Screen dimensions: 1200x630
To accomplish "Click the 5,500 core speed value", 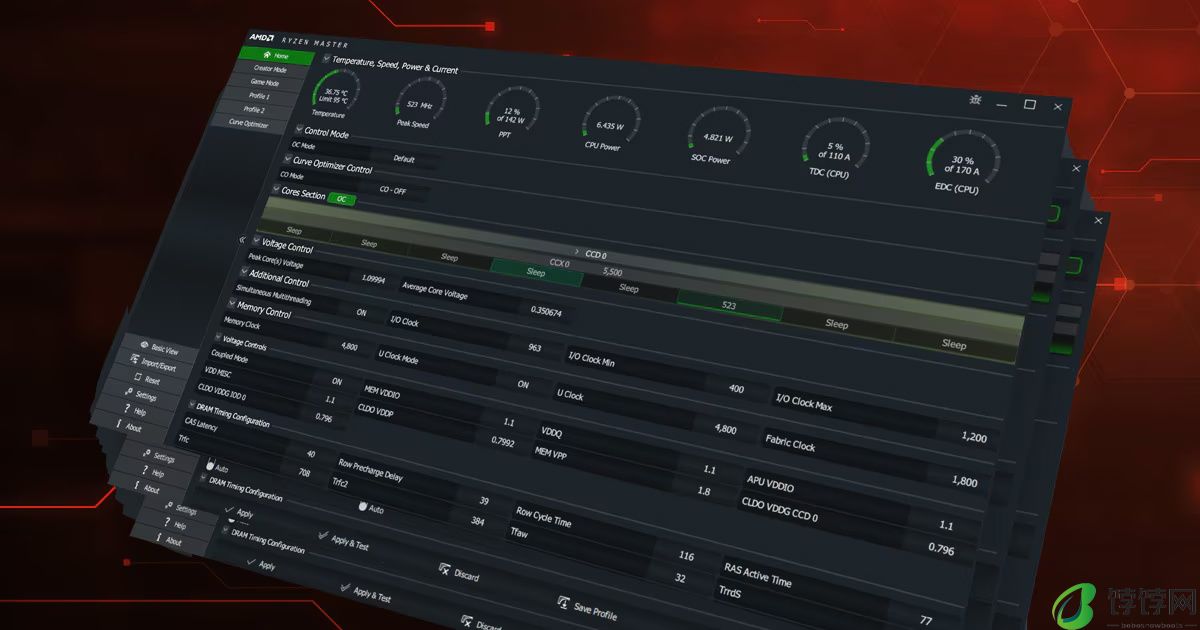I will click(x=612, y=271).
